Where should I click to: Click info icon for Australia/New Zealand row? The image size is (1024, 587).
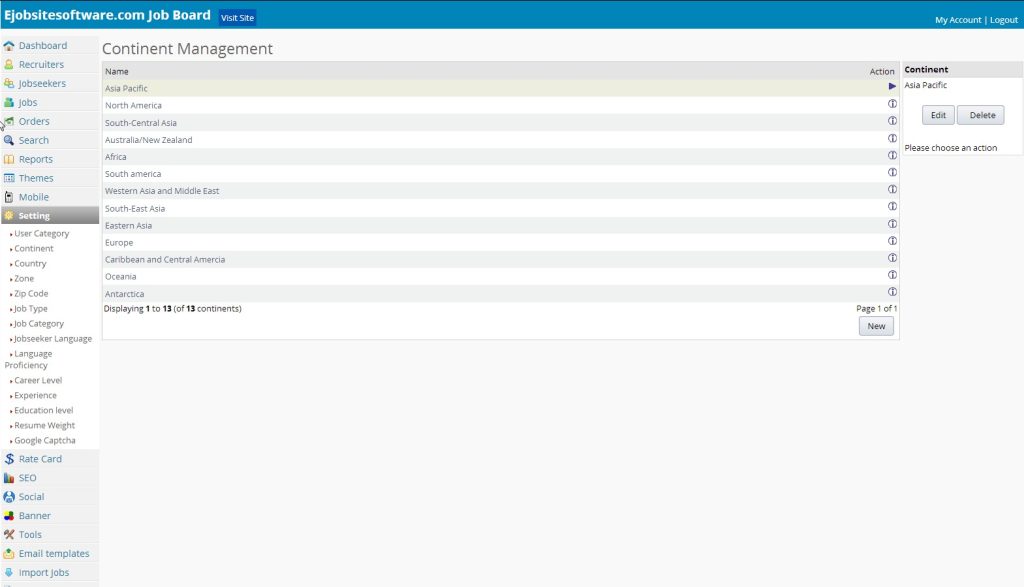click(x=892, y=138)
